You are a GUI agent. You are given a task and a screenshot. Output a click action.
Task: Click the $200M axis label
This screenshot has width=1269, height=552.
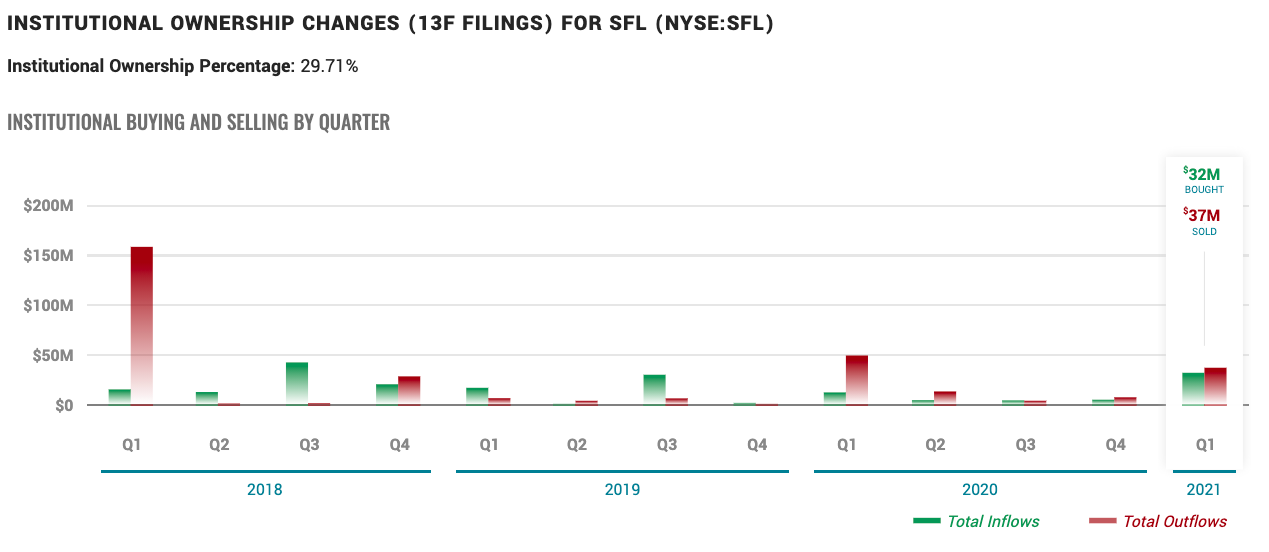(x=49, y=206)
